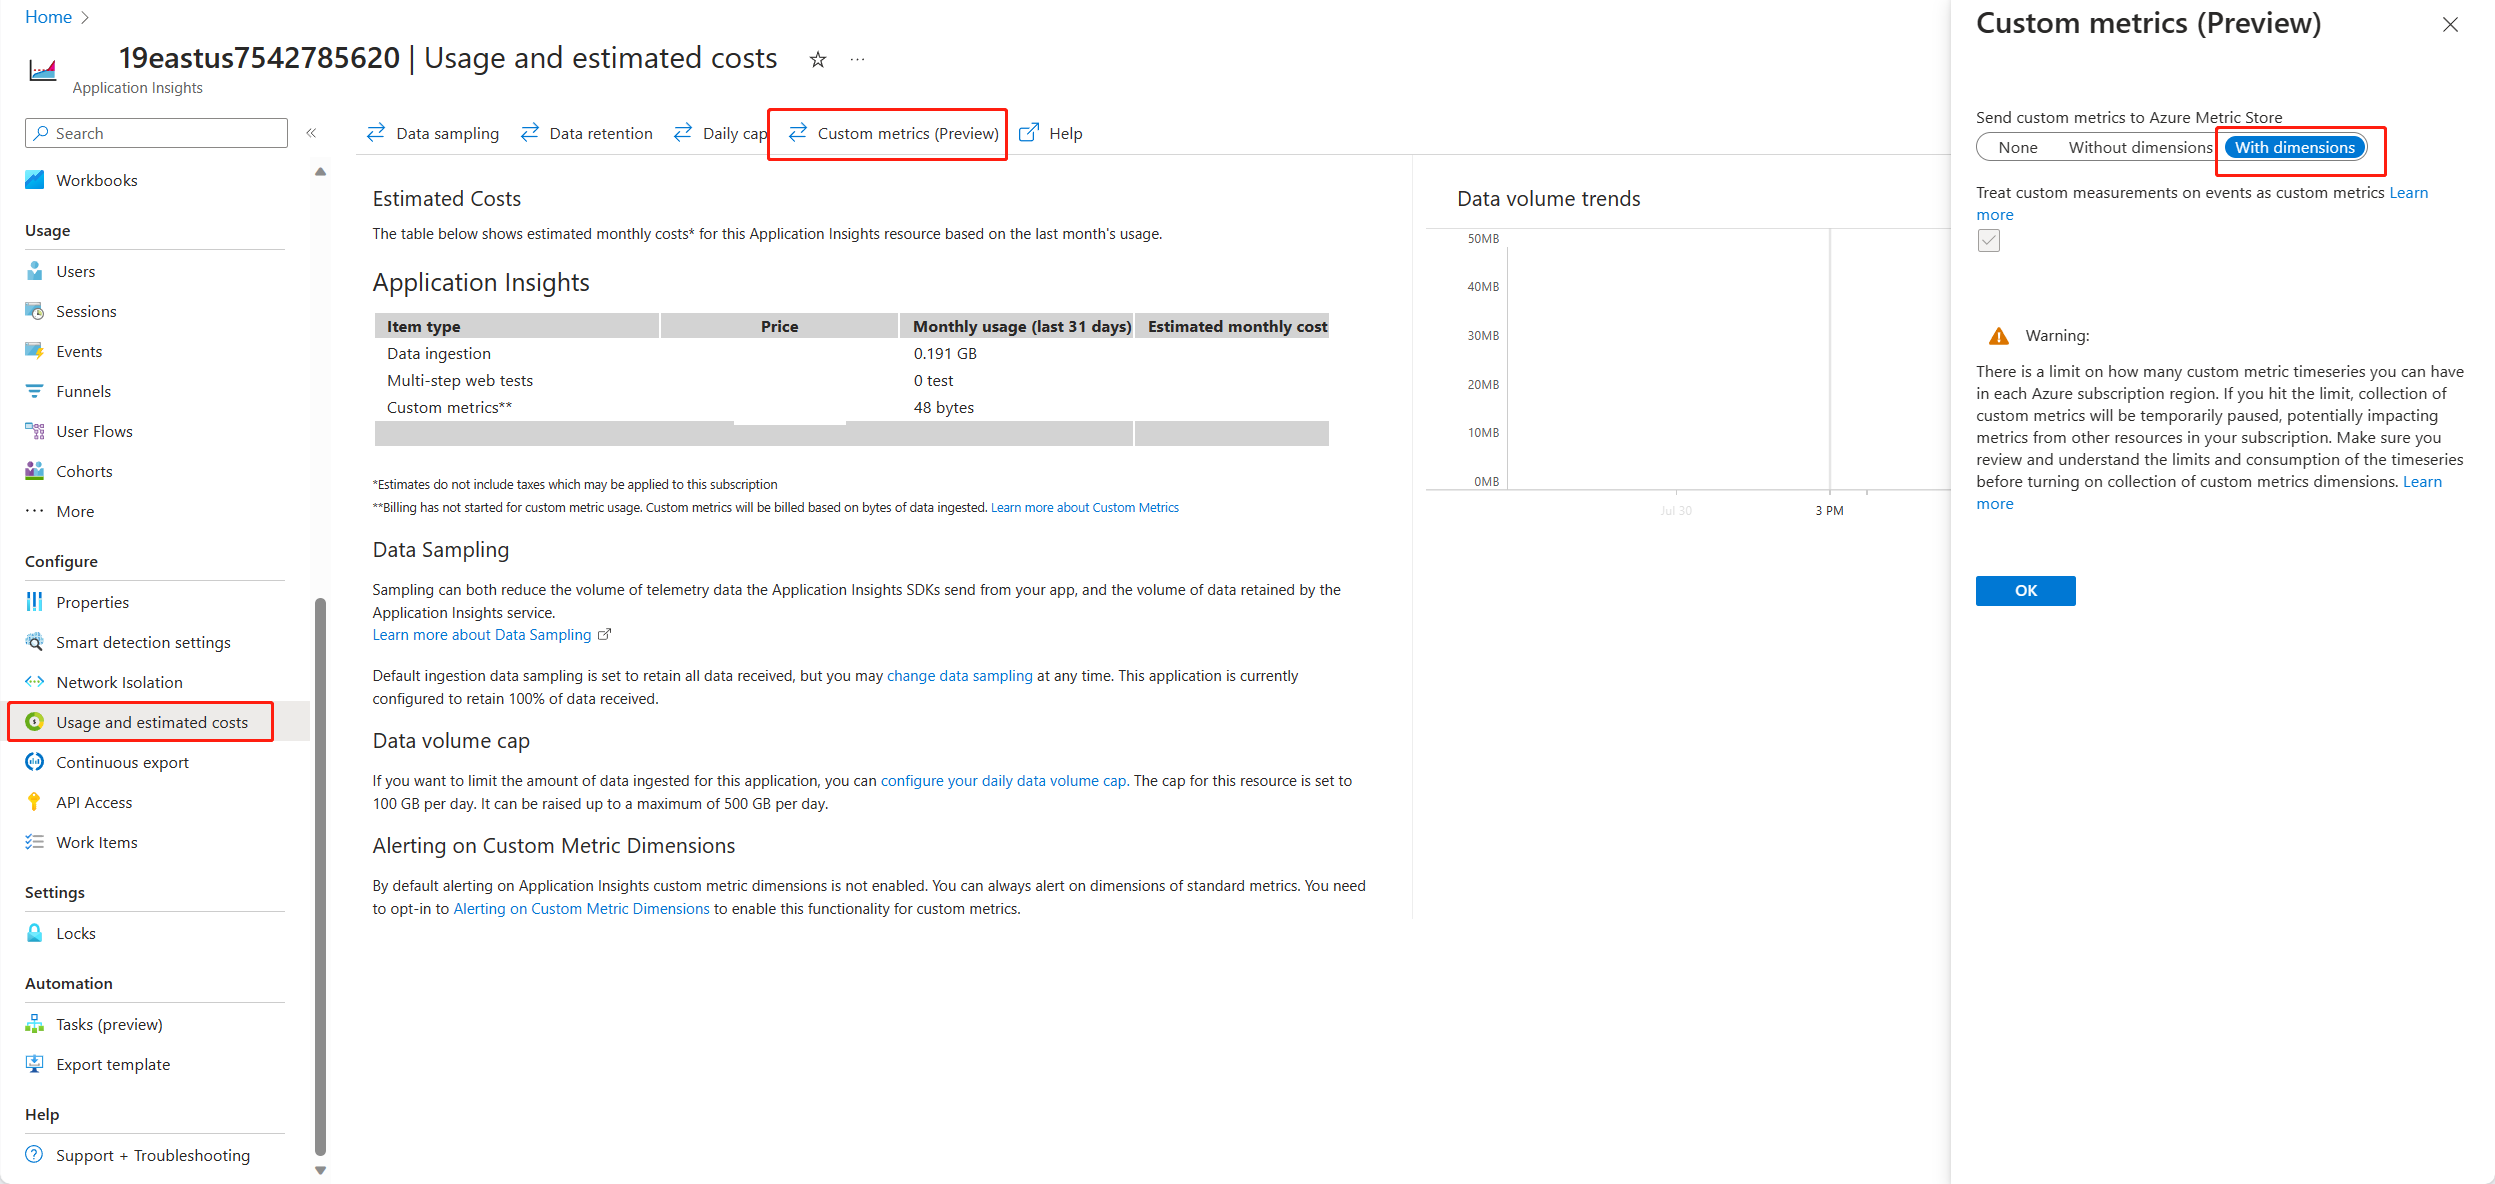The width and height of the screenshot is (2495, 1184).
Task: Select the Funnels icon in sidebar
Action: [x=35, y=391]
